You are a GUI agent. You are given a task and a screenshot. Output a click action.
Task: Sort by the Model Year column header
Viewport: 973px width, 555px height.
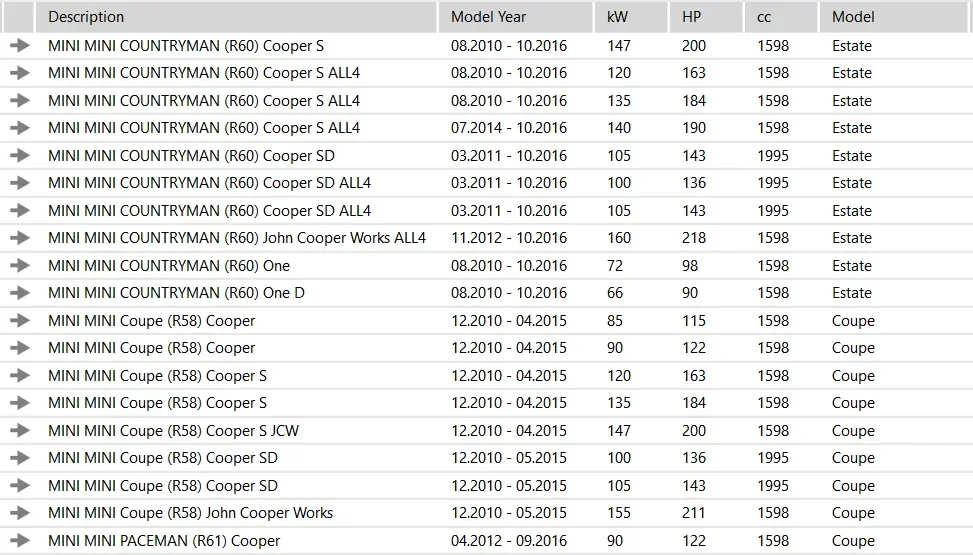tap(515, 17)
